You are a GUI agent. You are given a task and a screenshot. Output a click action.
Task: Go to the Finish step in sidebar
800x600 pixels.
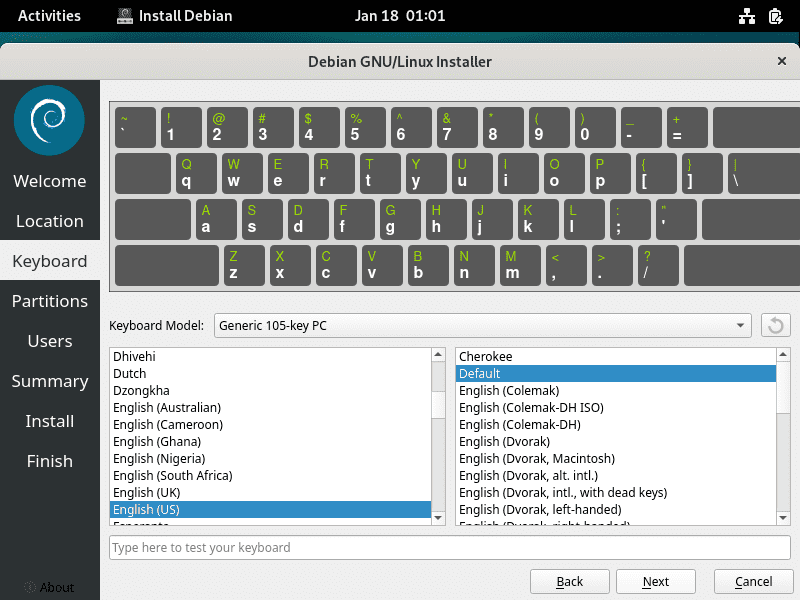pos(50,461)
